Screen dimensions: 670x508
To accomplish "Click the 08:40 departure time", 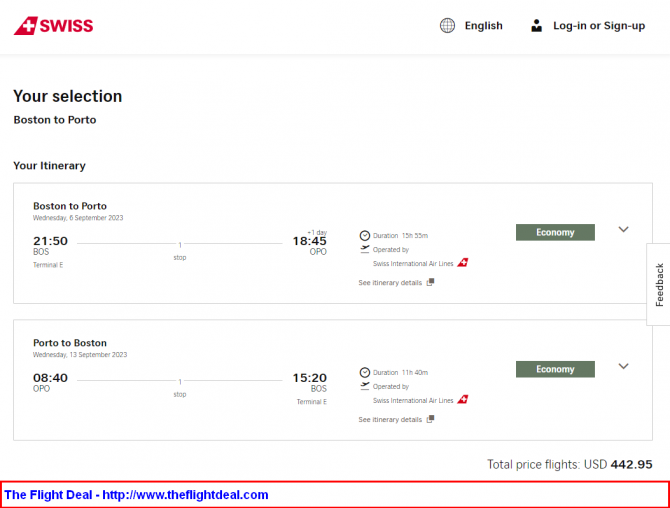I will click(x=50, y=378).
